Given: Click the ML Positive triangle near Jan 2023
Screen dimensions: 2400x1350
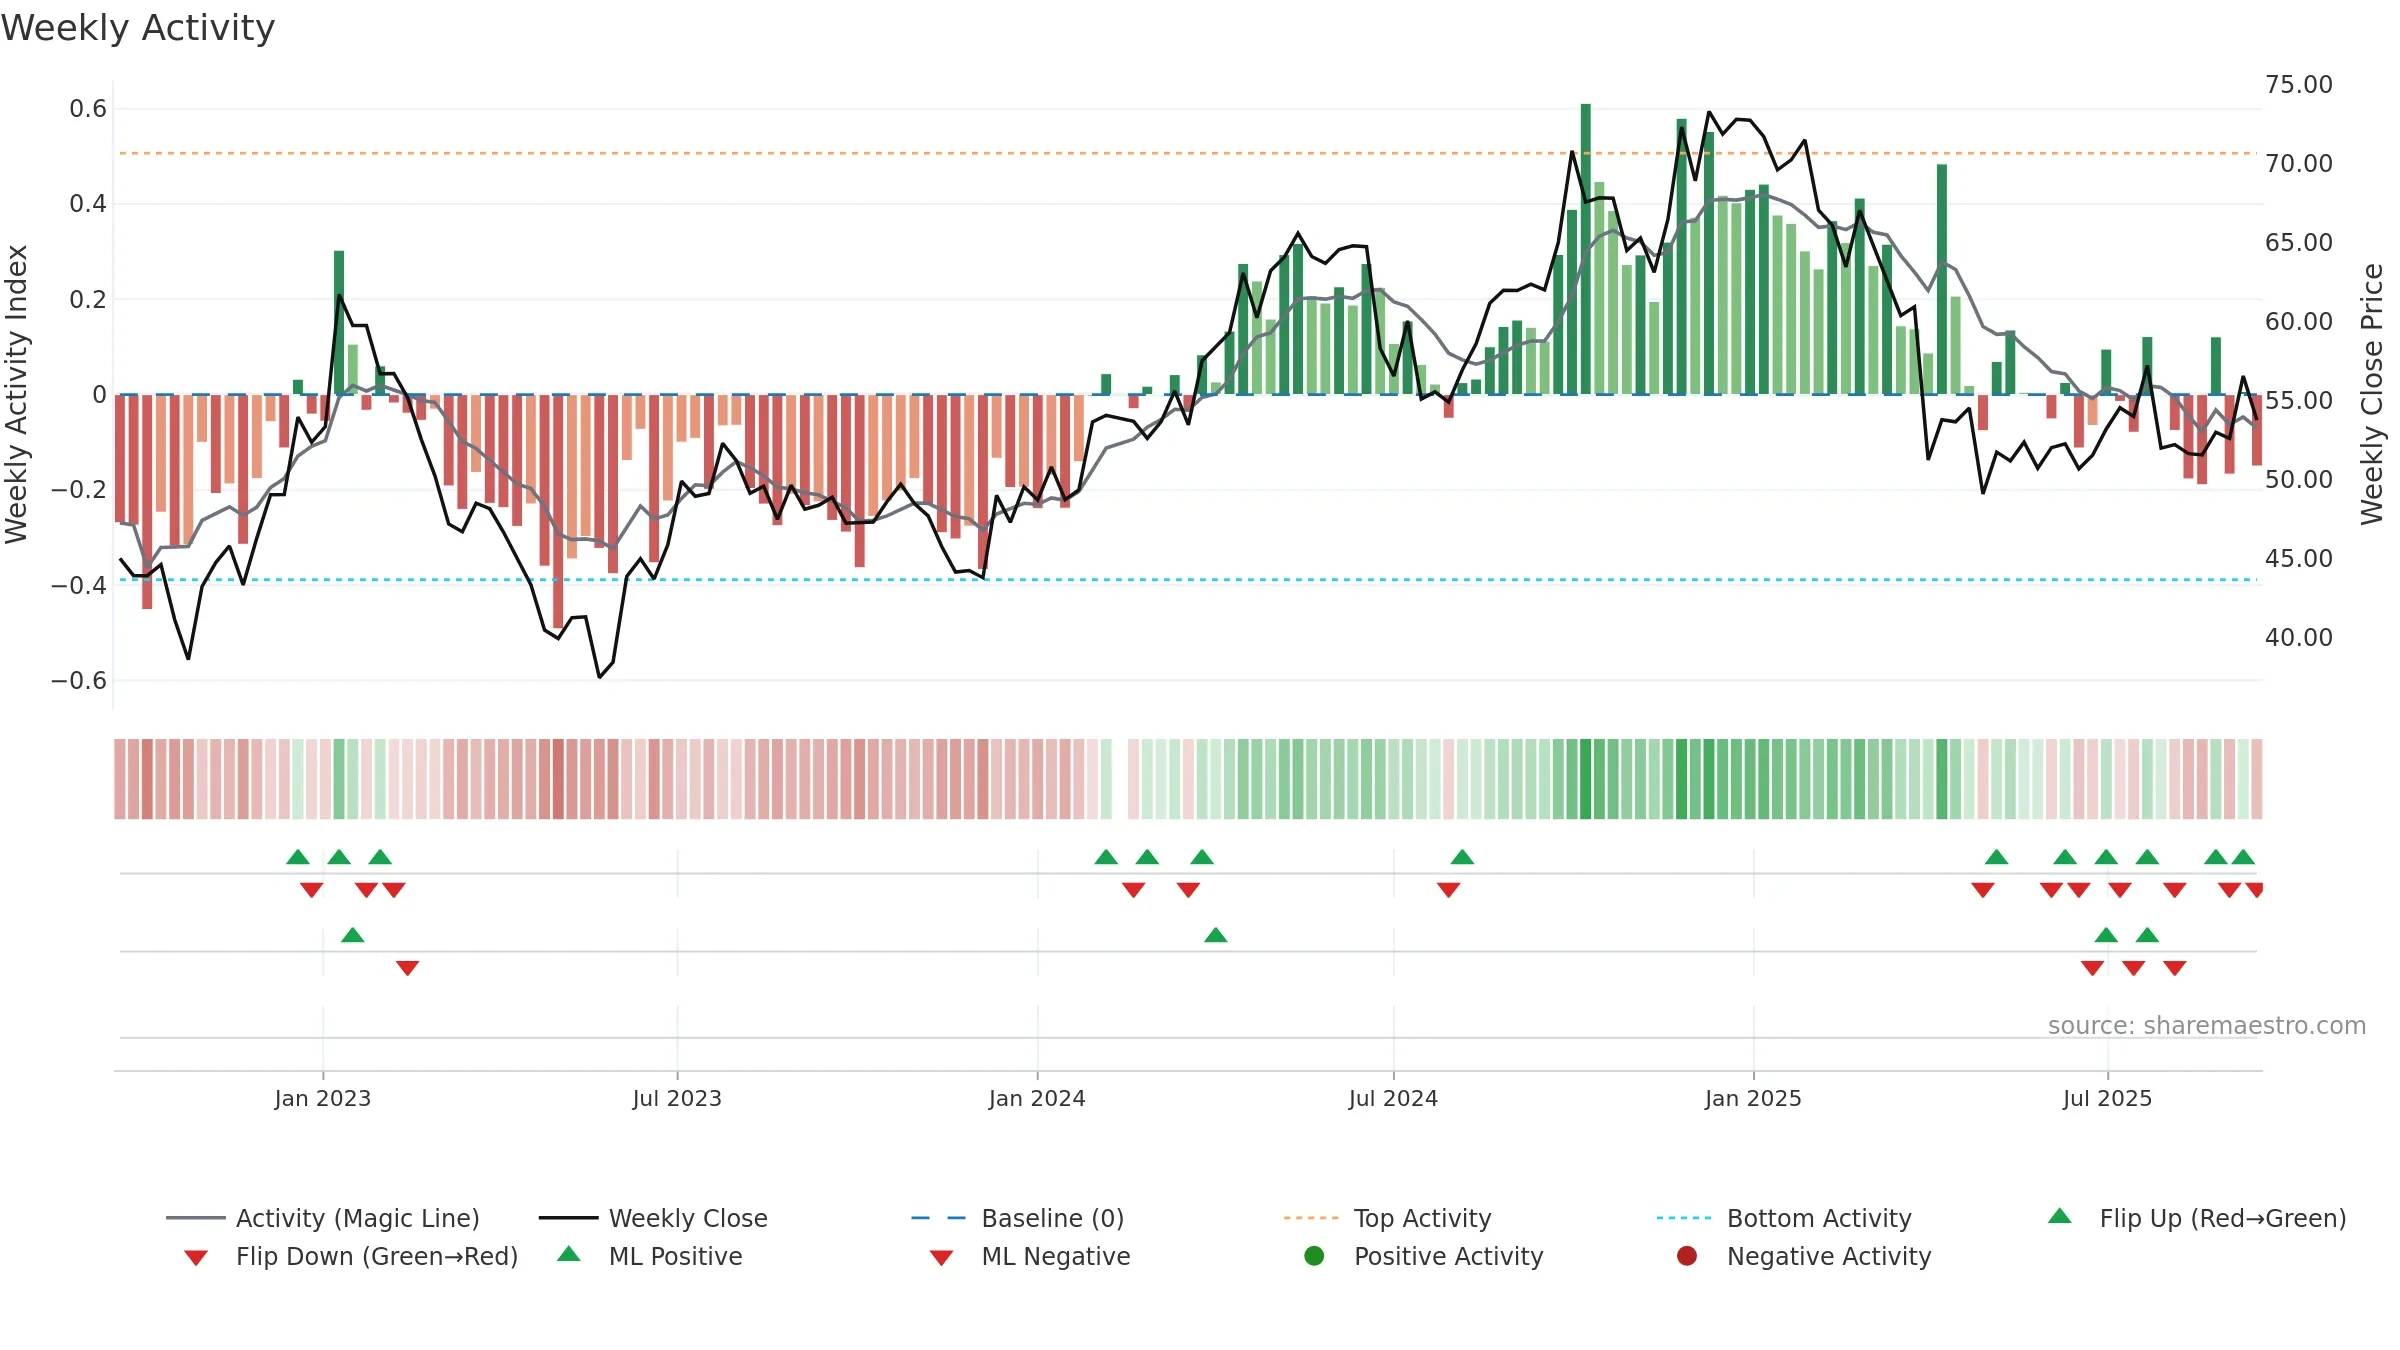Looking at the screenshot, I should (352, 935).
